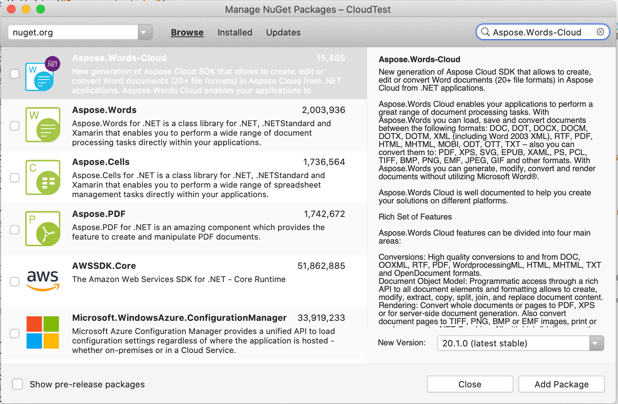Switch to the Updates tab
This screenshot has width=618, height=404.
pos(283,32)
